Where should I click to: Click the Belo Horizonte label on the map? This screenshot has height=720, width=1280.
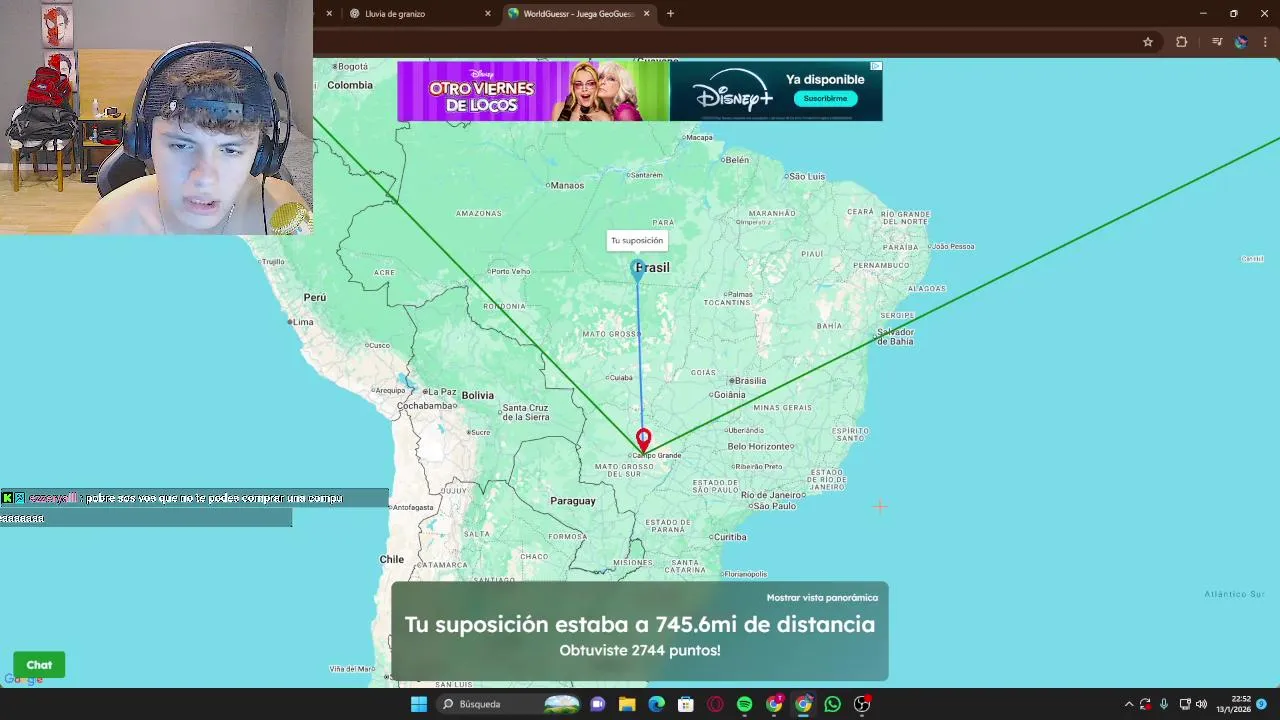761,446
